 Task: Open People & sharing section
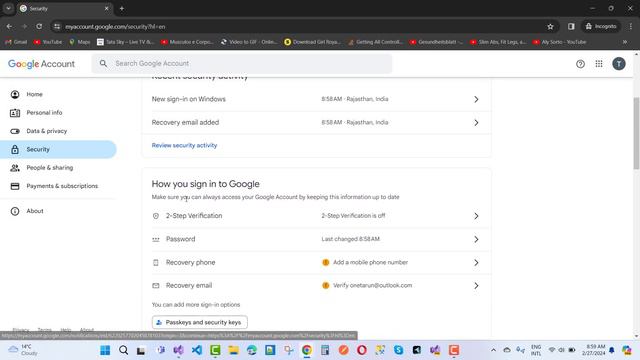pos(49,168)
